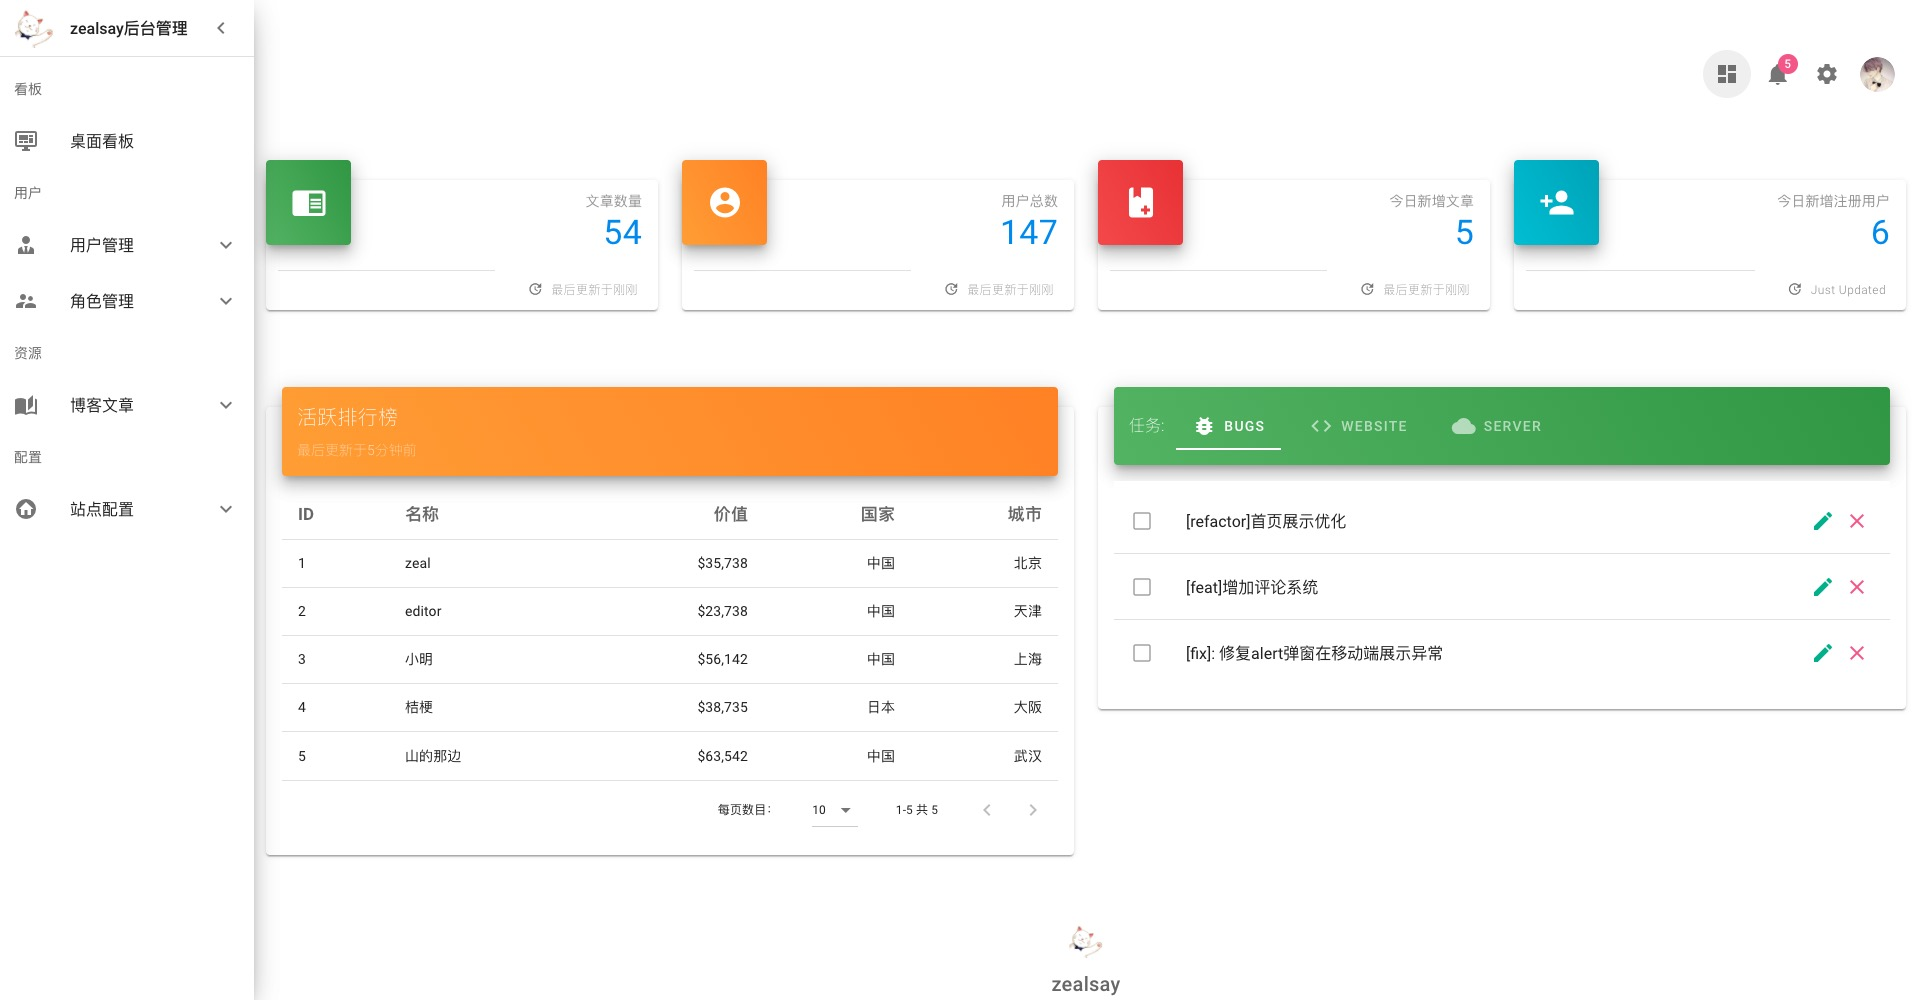
Task: Expand the 博客文章 sidebar menu
Action: 127,405
